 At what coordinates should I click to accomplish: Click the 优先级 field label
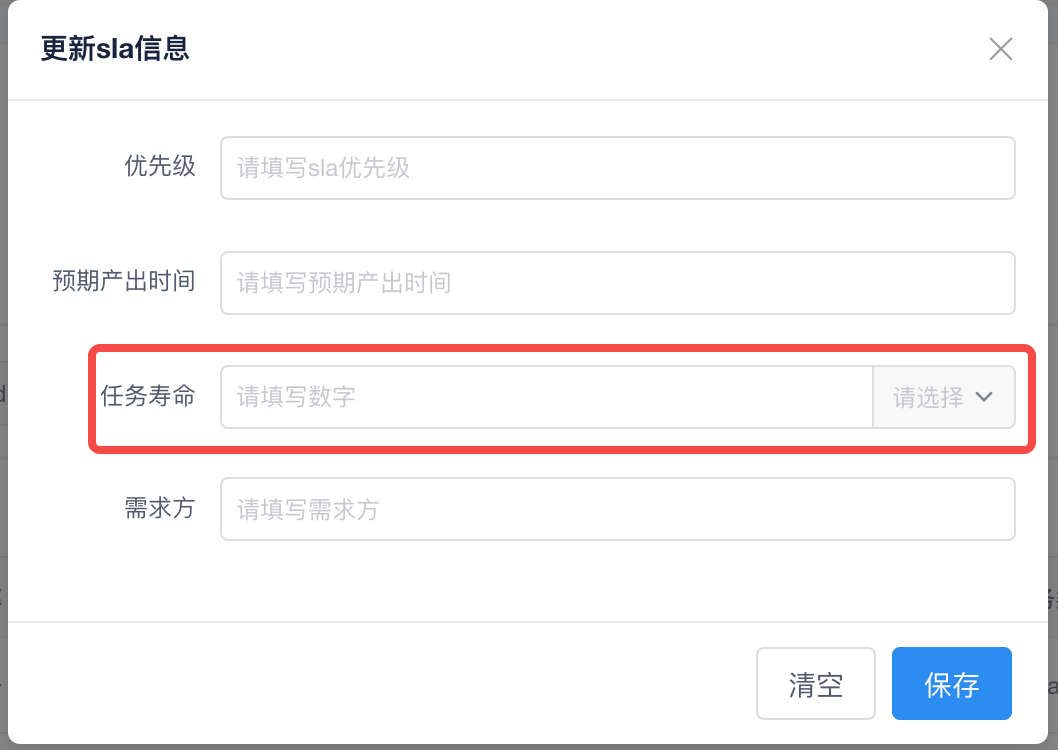[160, 166]
